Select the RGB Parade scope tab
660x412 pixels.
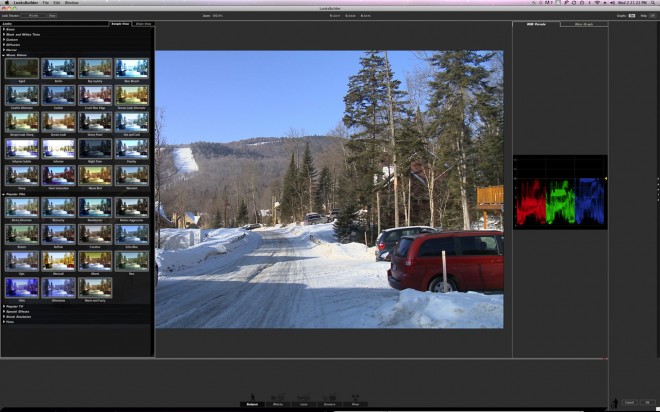[x=535, y=23]
